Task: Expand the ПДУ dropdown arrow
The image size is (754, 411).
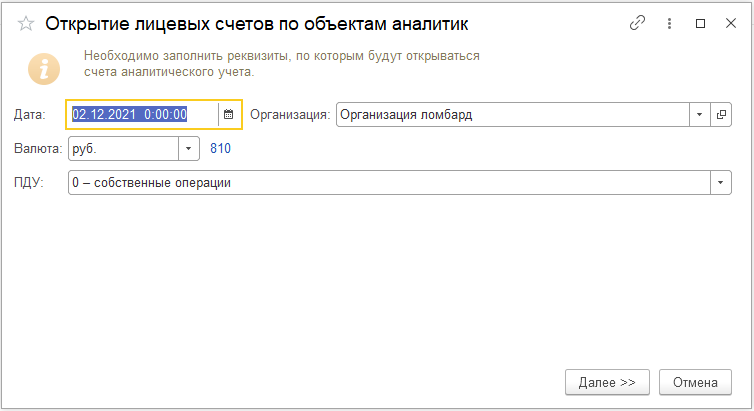Action: pos(721,183)
